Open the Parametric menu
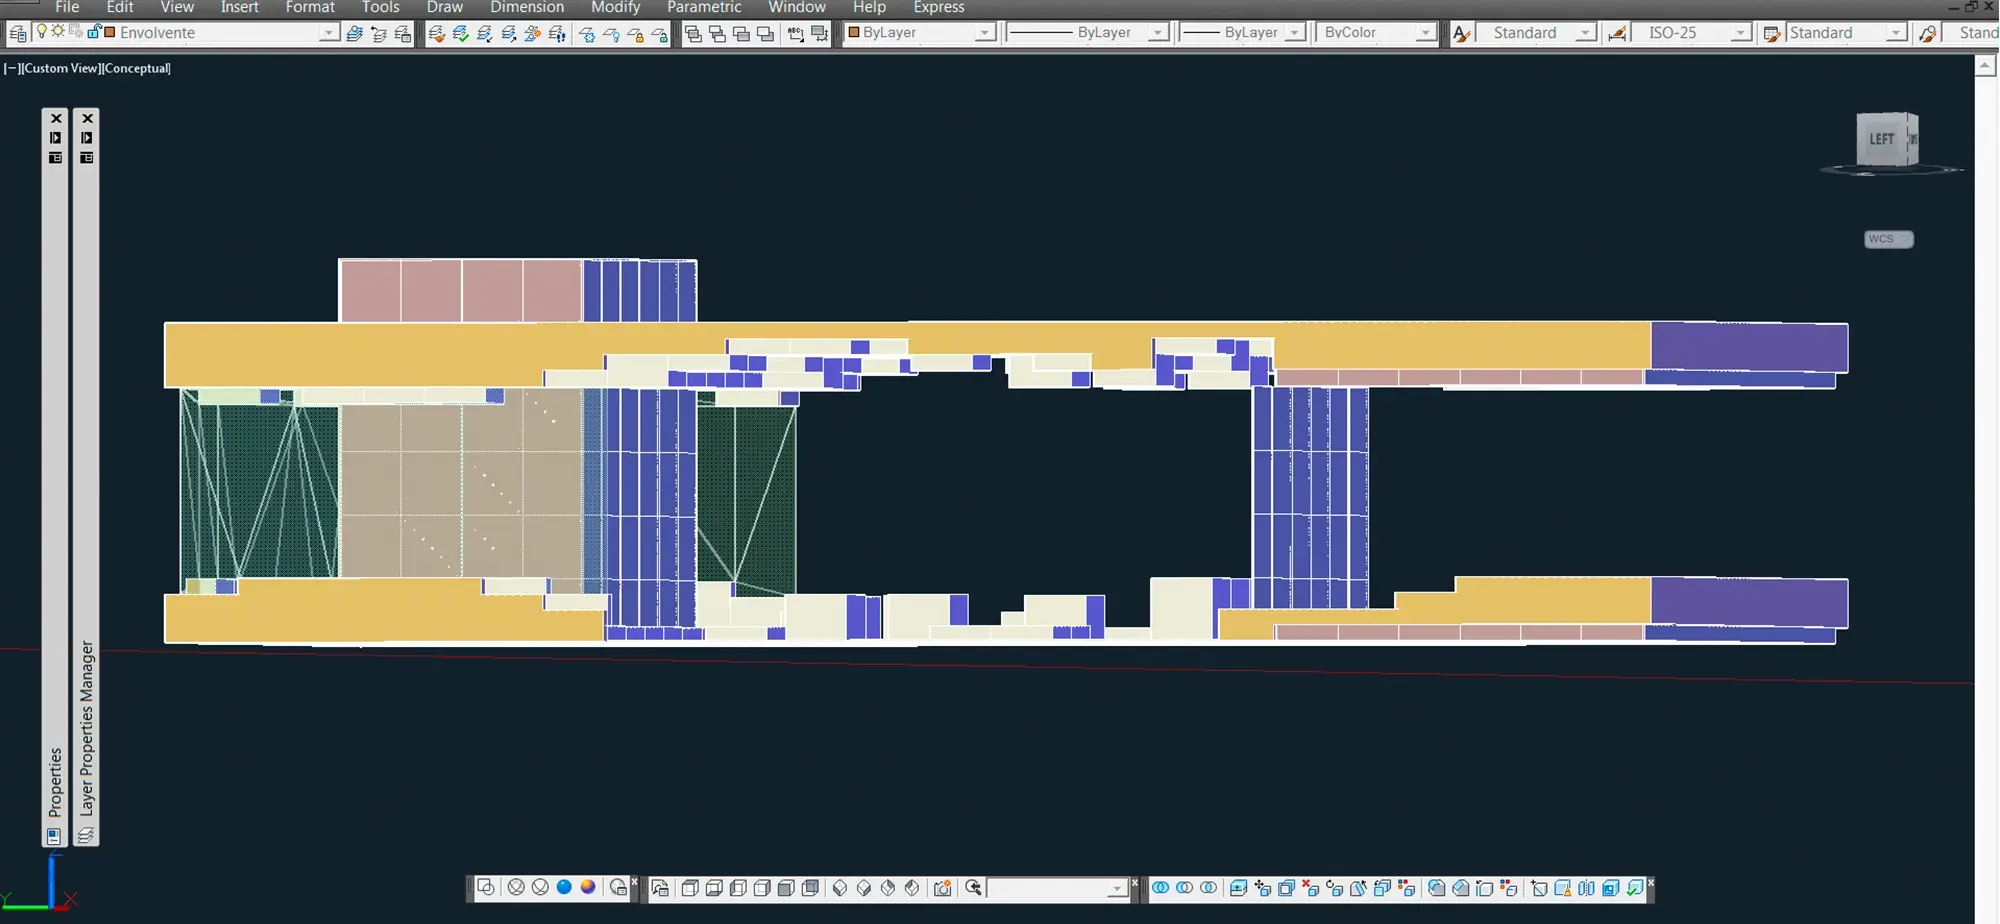The image size is (2000, 924). pyautogui.click(x=703, y=8)
